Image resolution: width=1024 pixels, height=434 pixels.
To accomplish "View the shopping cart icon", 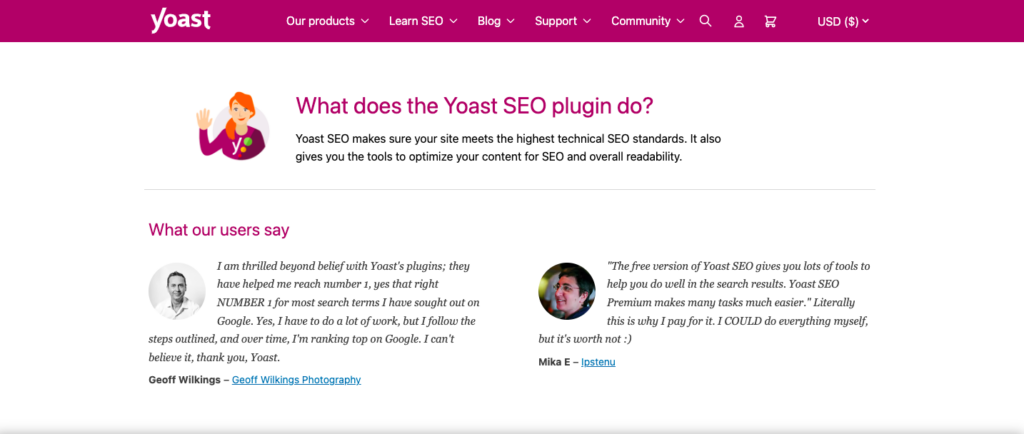I will tap(771, 21).
